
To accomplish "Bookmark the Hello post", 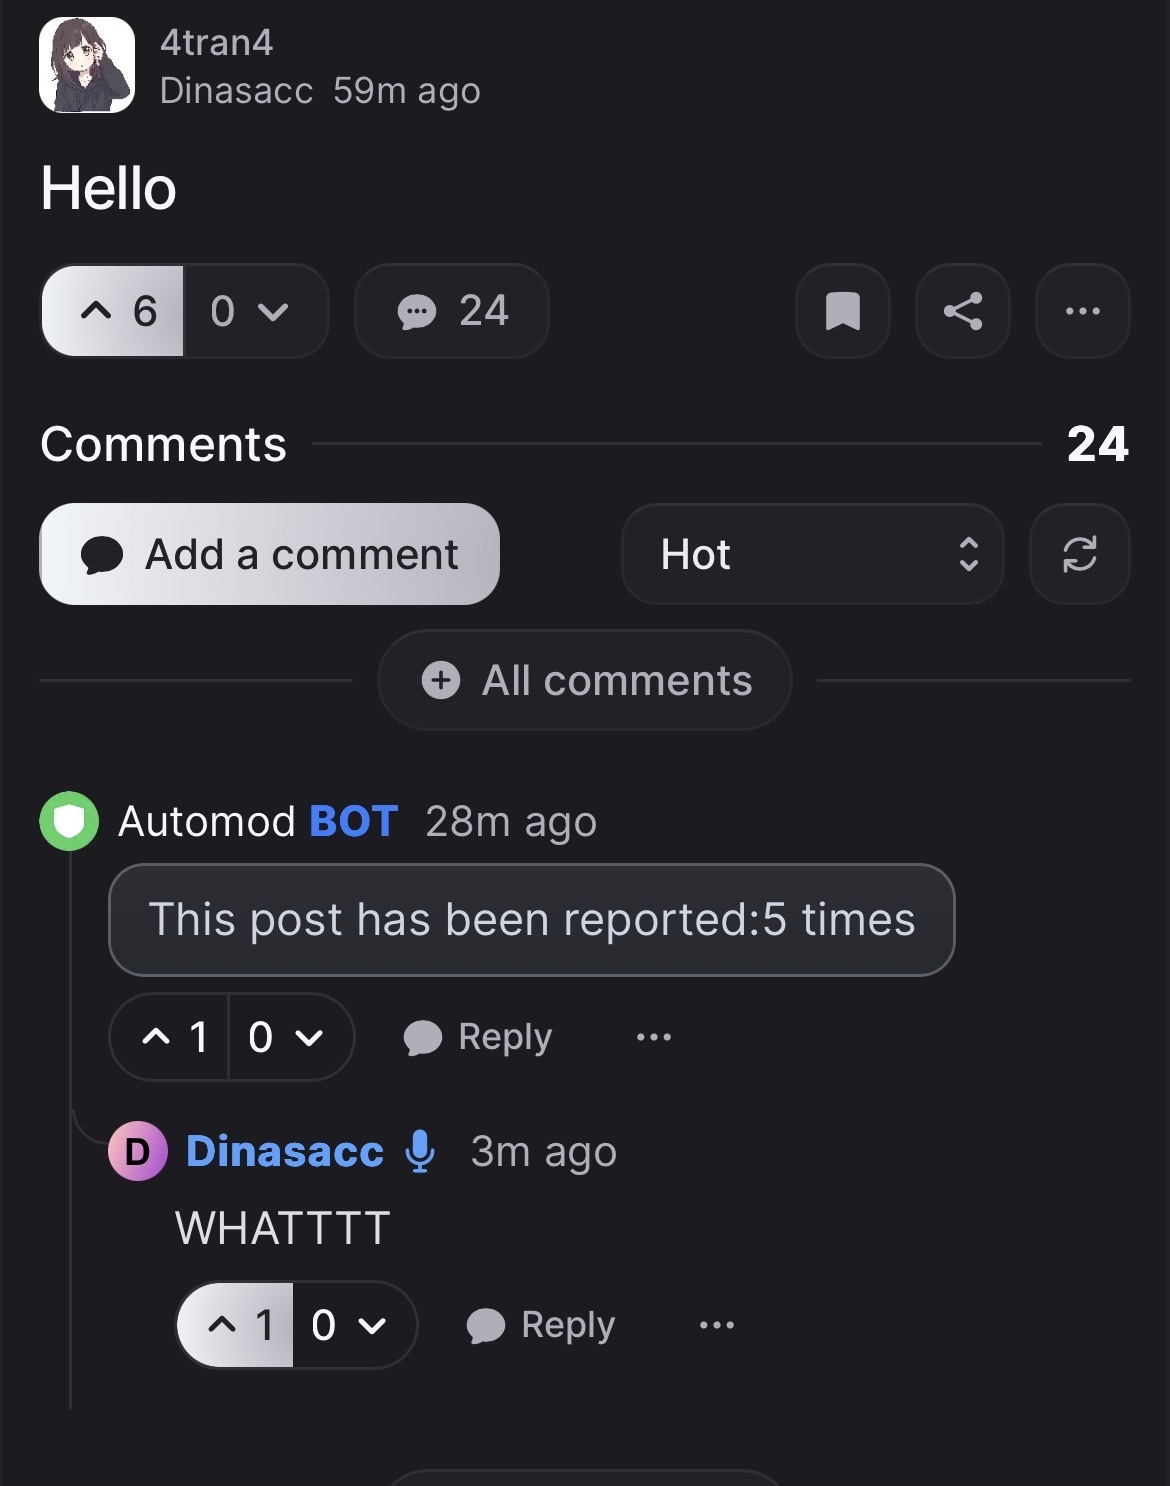I will (x=842, y=311).
